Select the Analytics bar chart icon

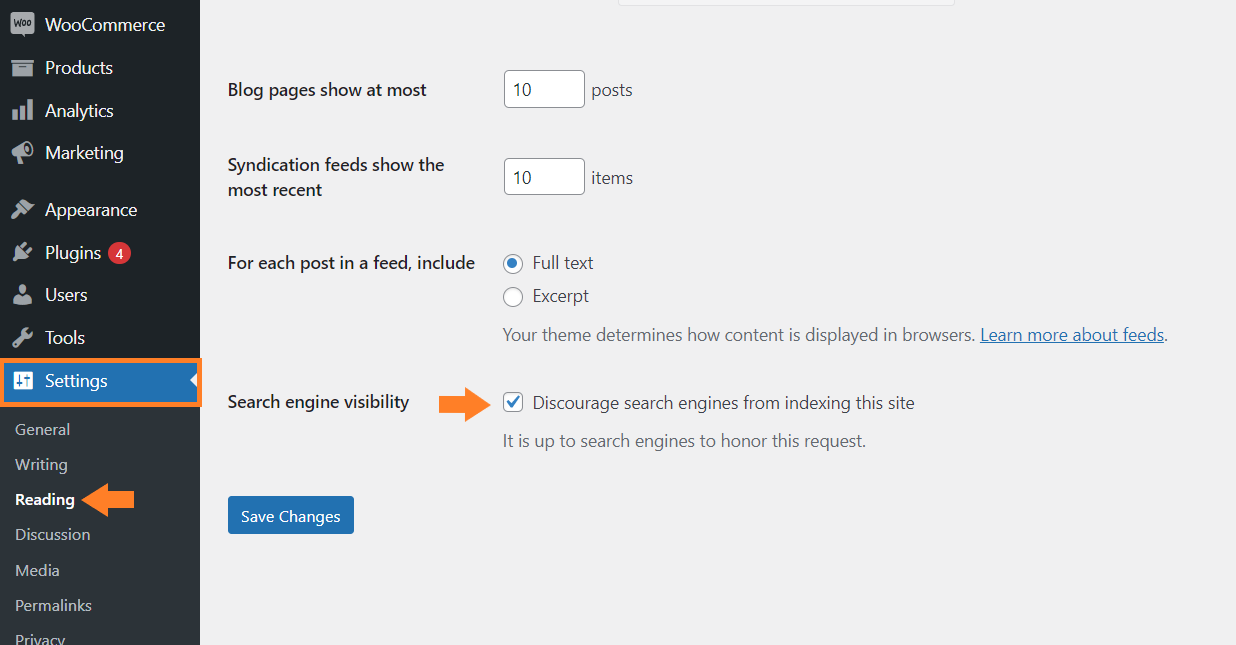22,111
